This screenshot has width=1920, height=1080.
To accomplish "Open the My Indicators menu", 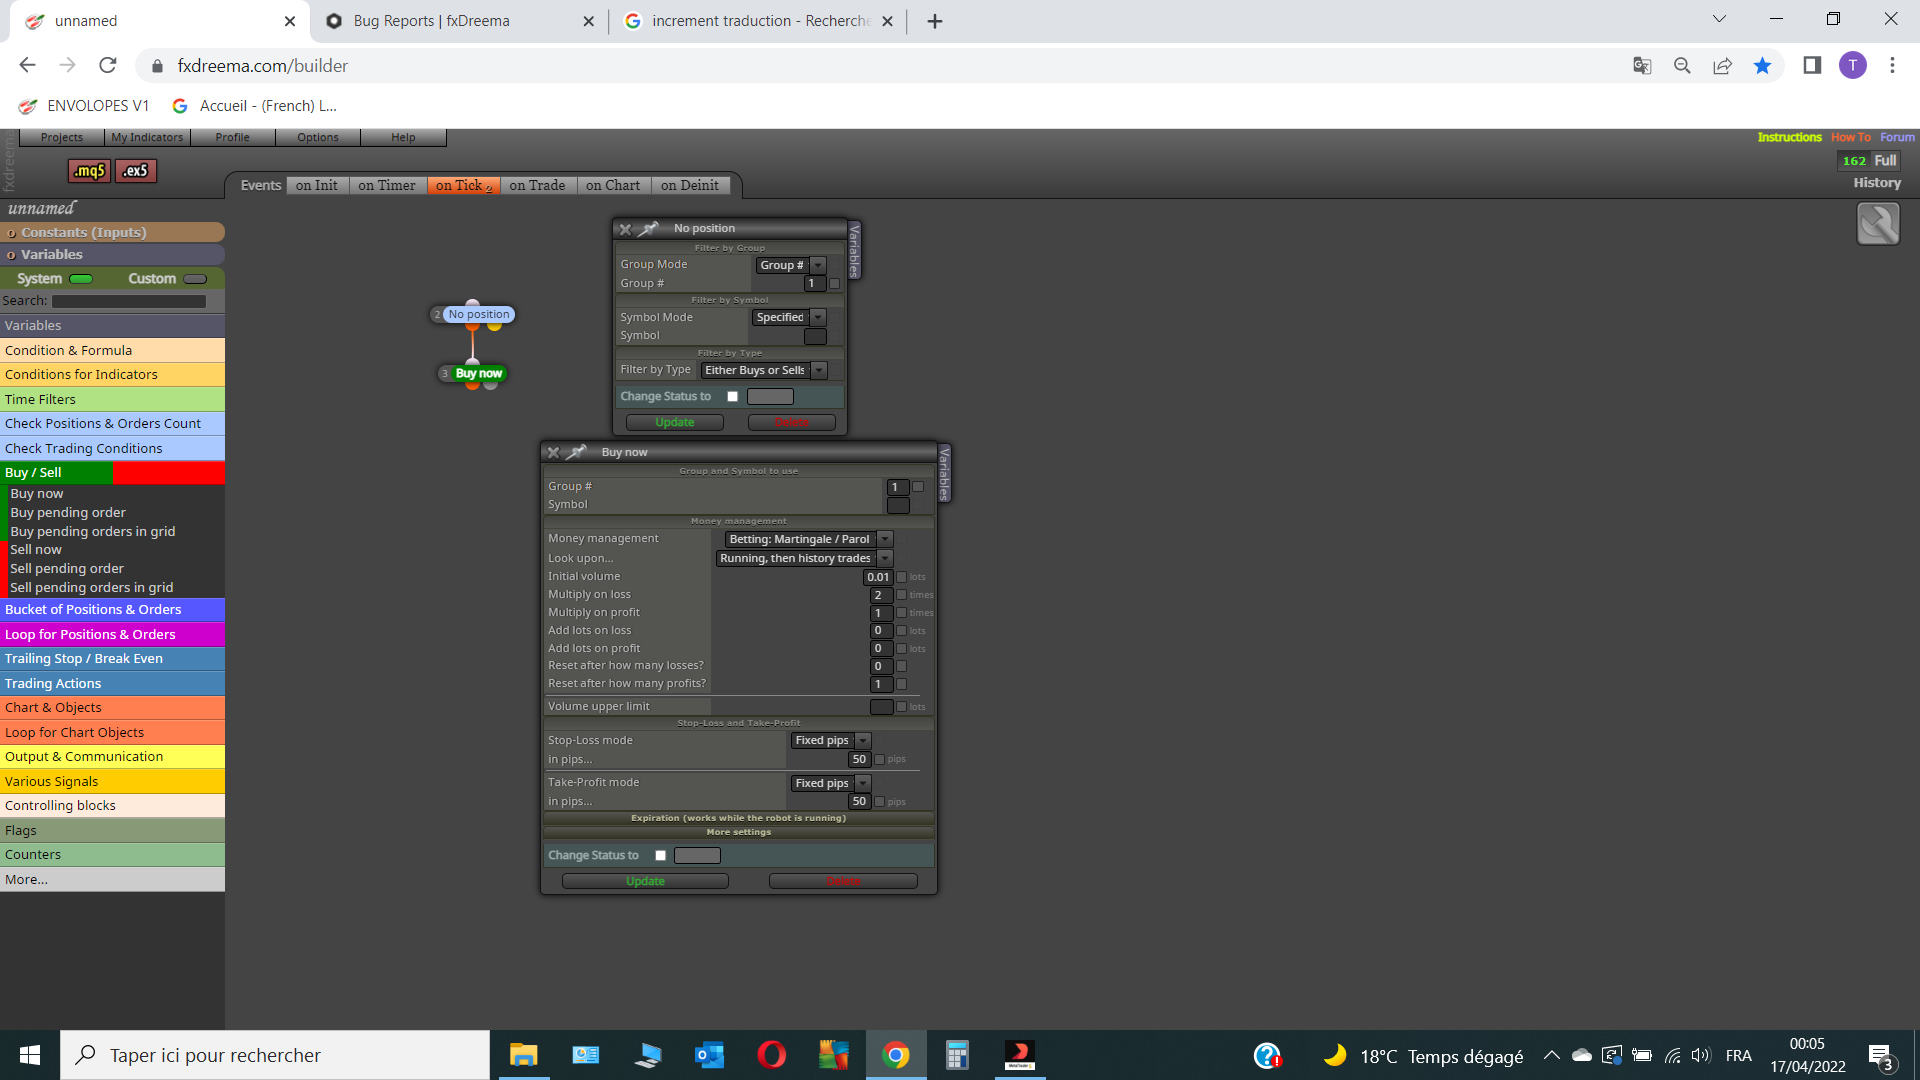I will (x=147, y=137).
